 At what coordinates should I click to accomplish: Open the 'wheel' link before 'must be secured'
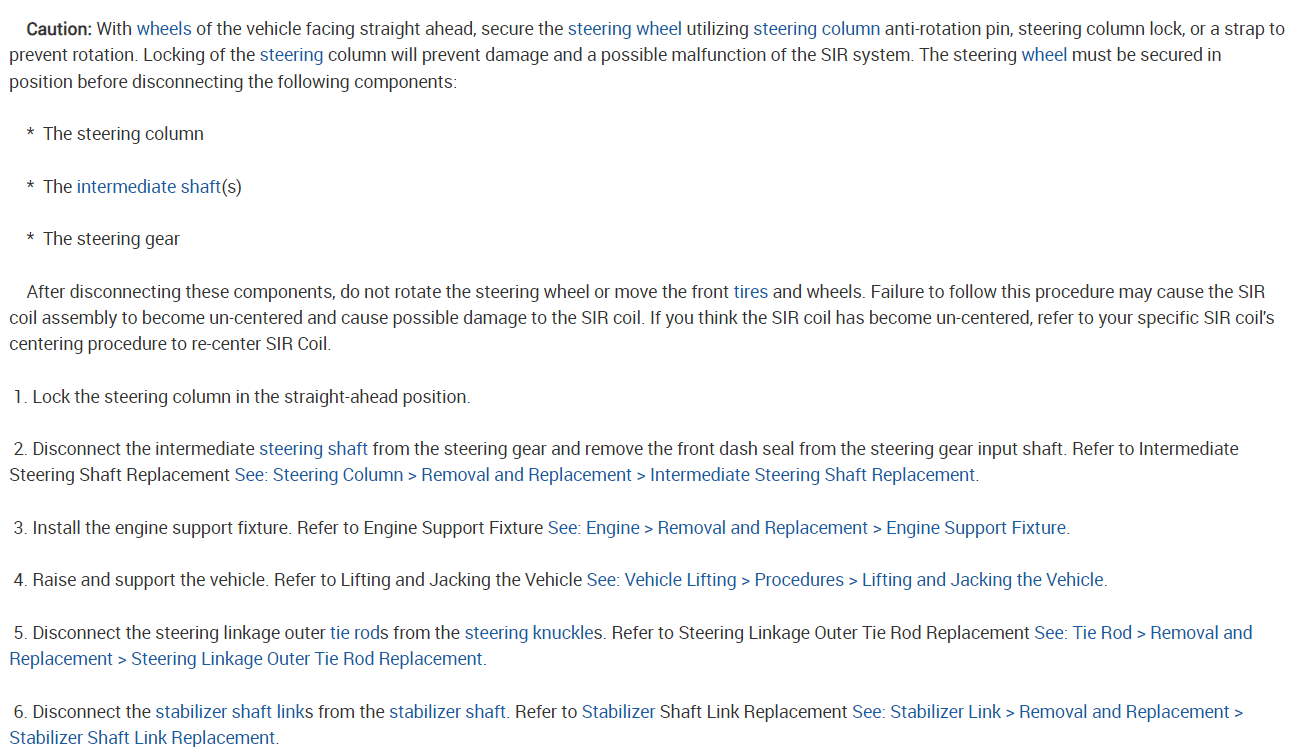point(1044,55)
